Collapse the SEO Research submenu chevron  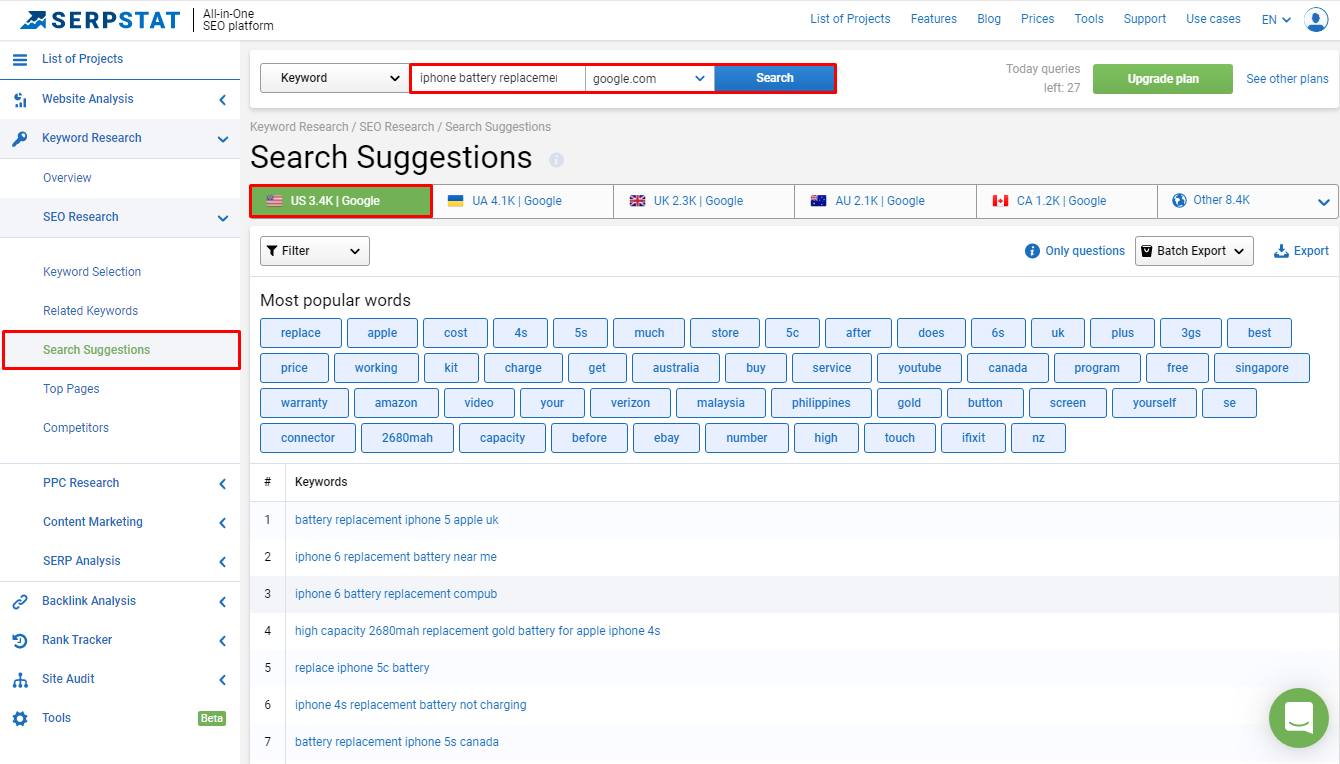coord(222,218)
